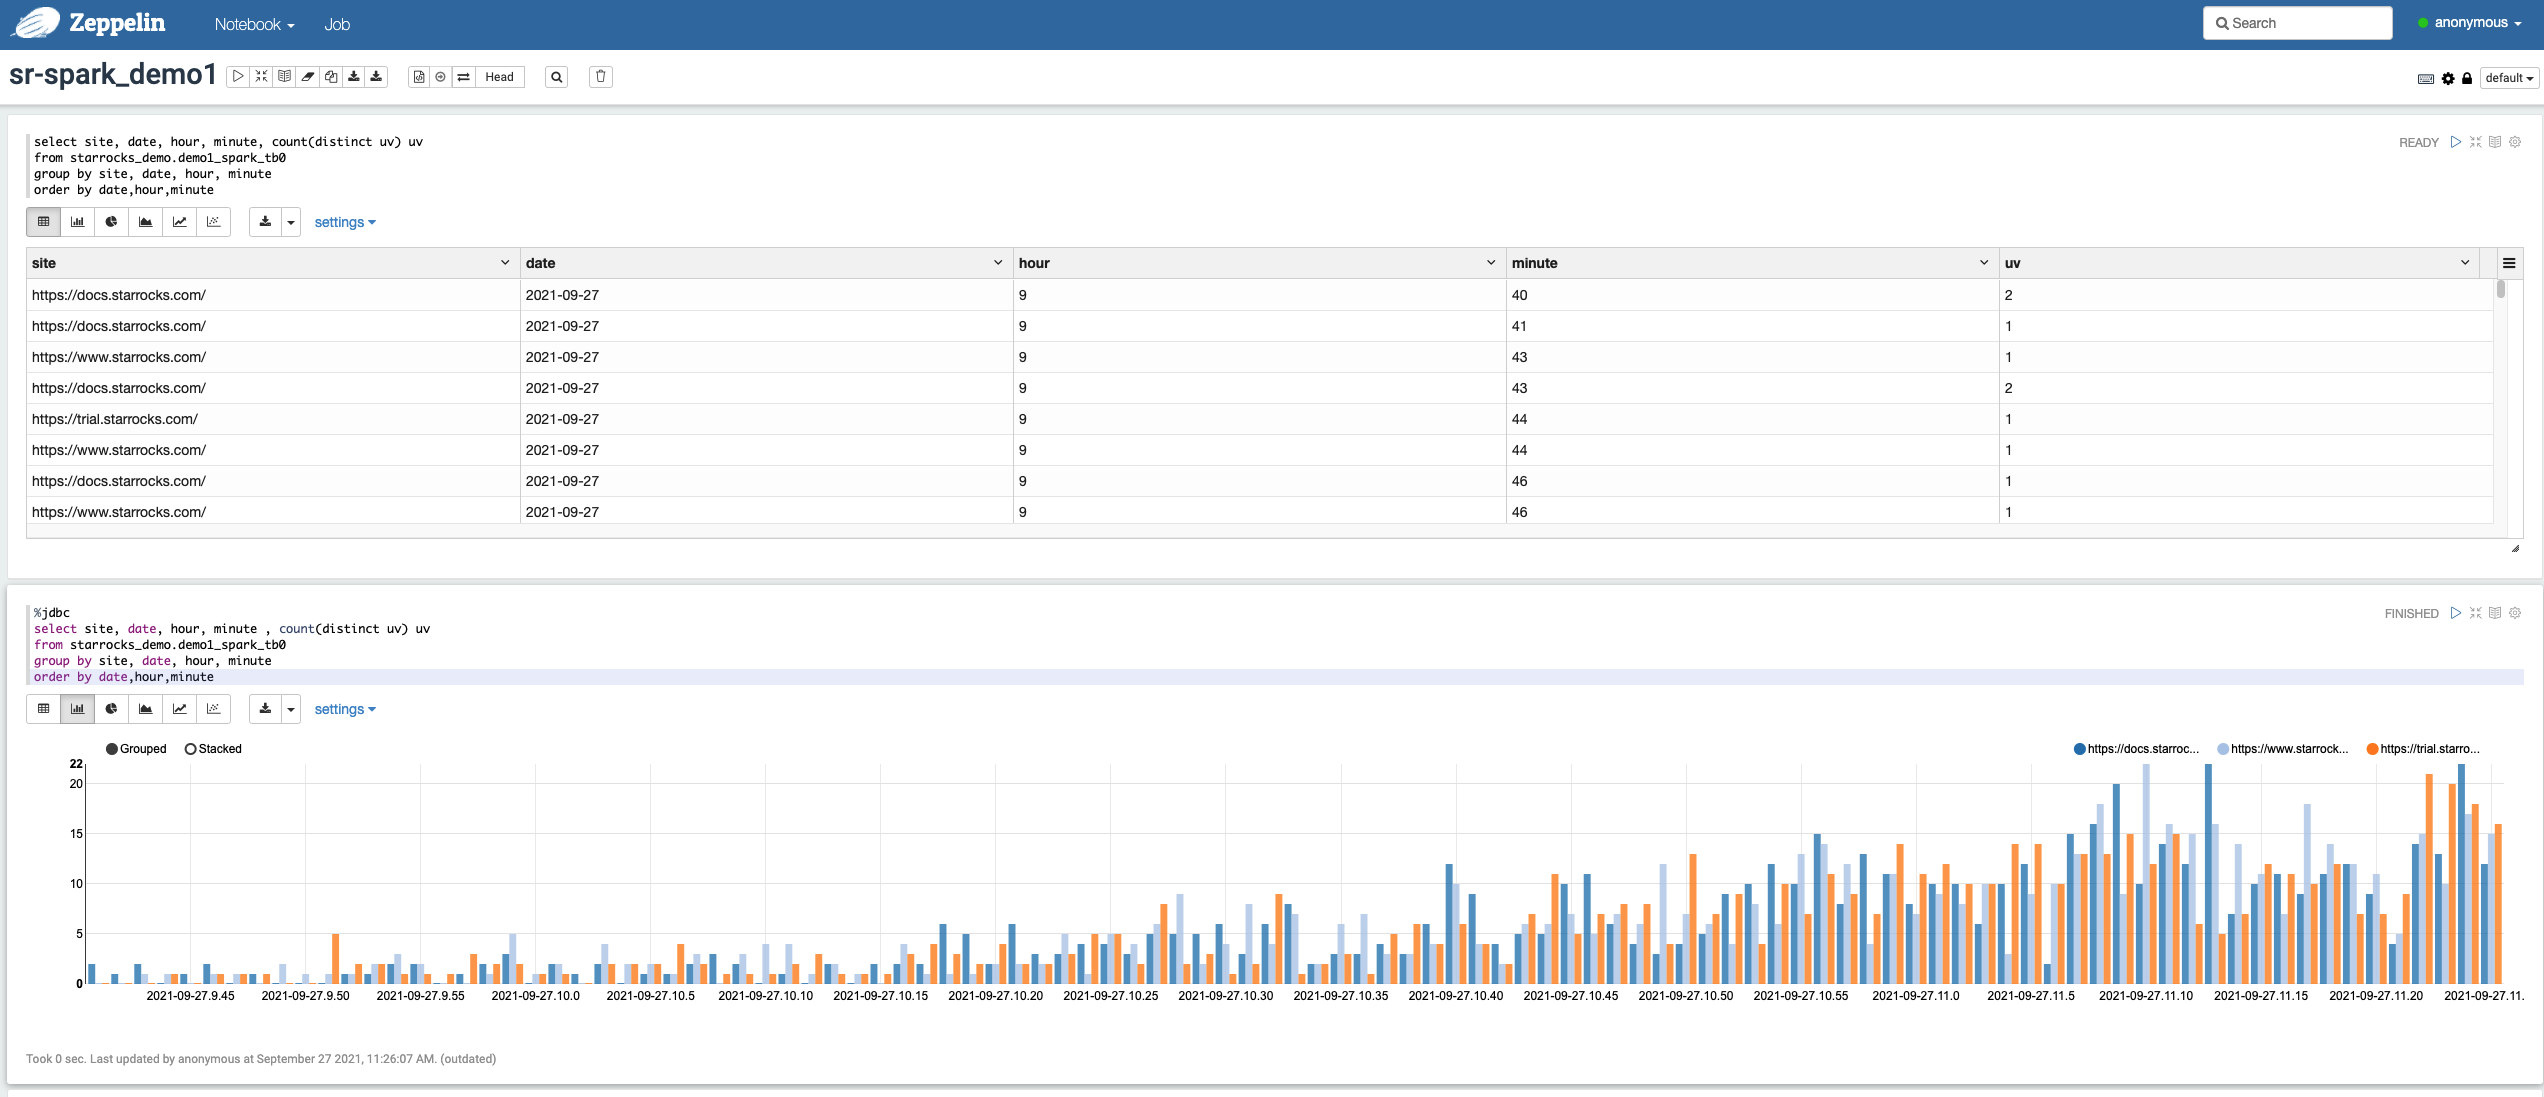Clear all output with the eraser icon
Viewport: 2544px width, 1097px height.
307,77
